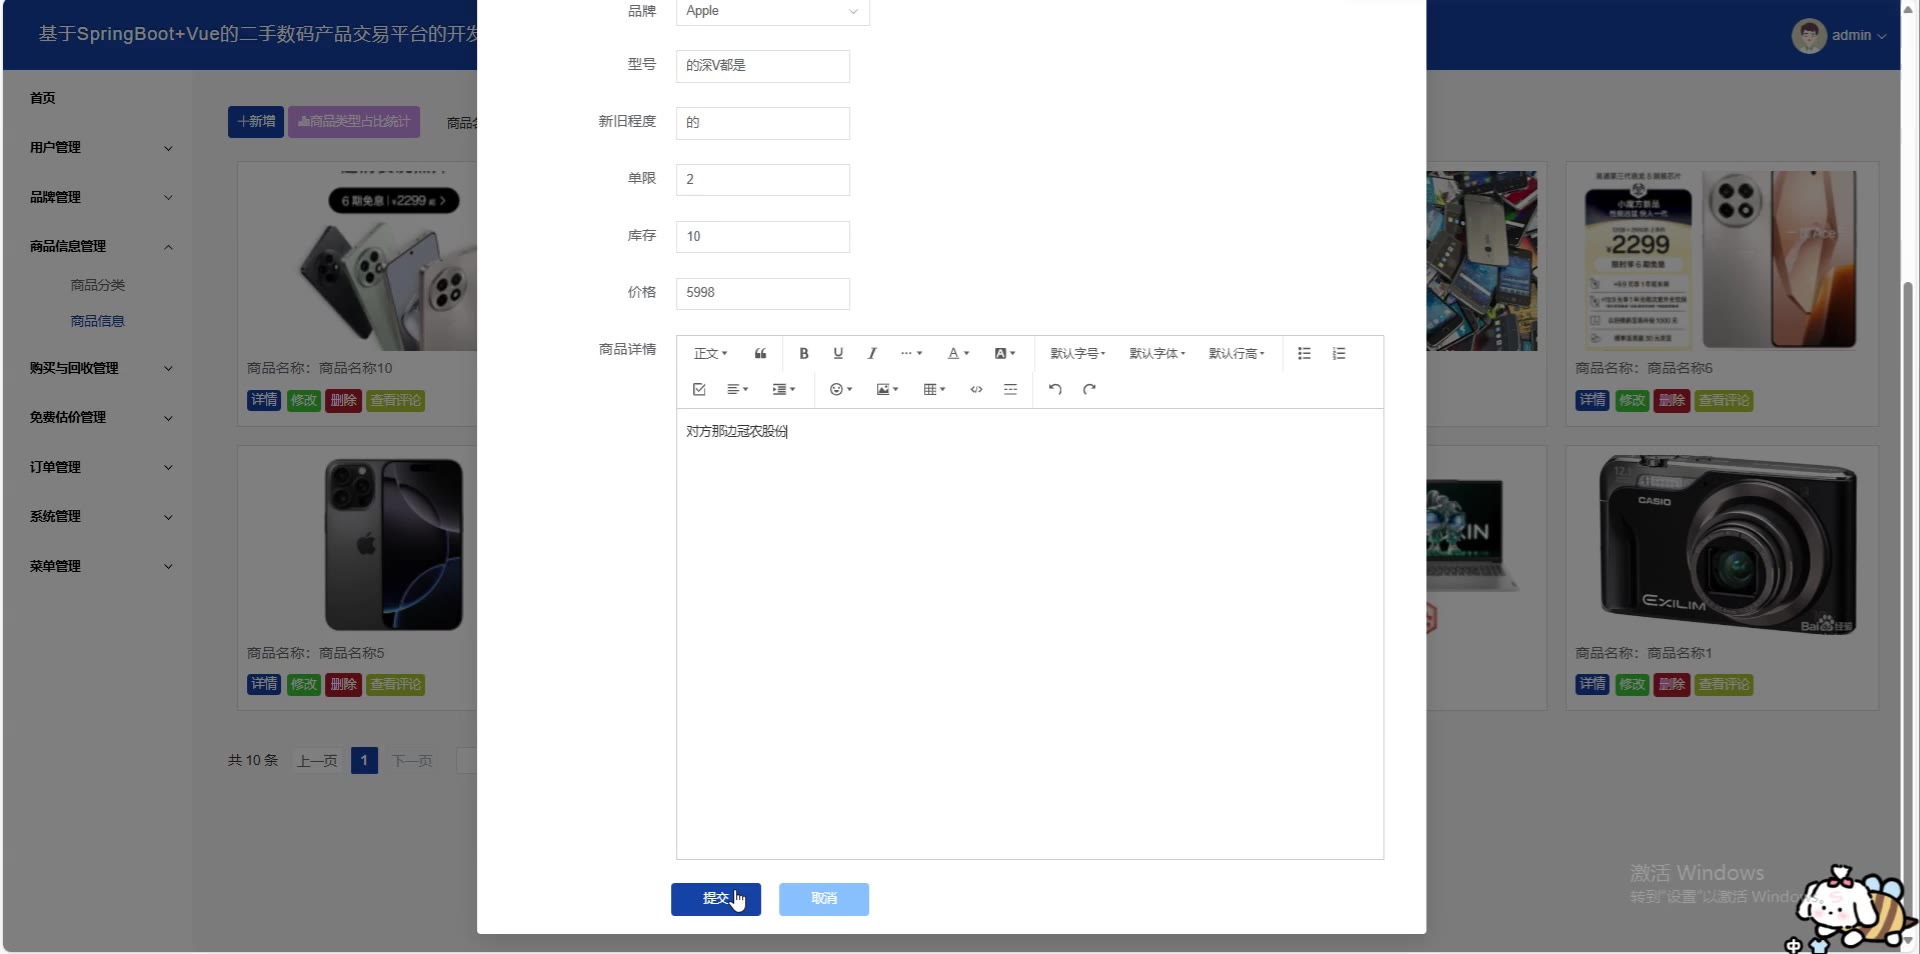The image size is (1920, 954).
Task: Open the 默认行高 line height dropdown
Action: point(1236,354)
